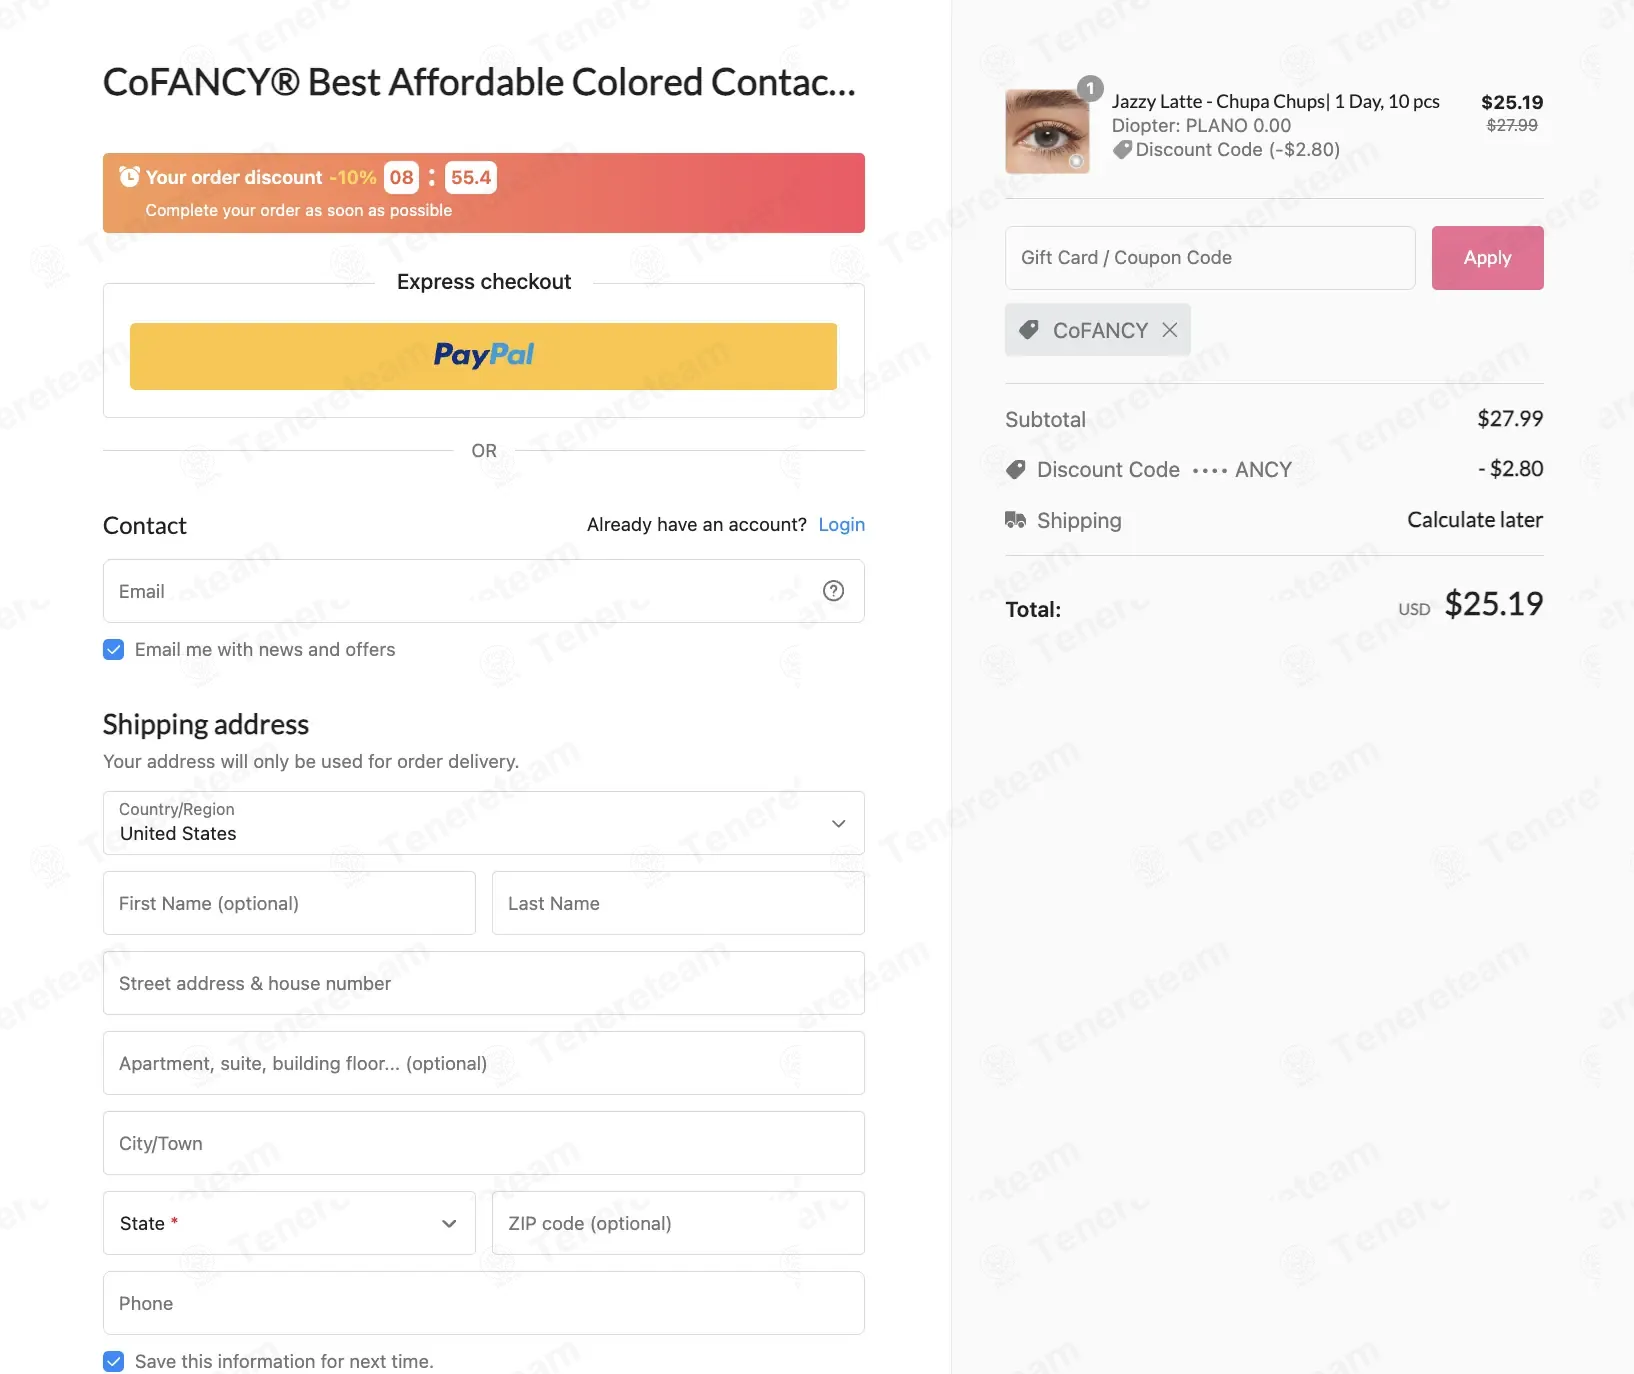Click the countdown alarm clock icon
Viewport: 1634px width, 1374px height.
tap(129, 177)
